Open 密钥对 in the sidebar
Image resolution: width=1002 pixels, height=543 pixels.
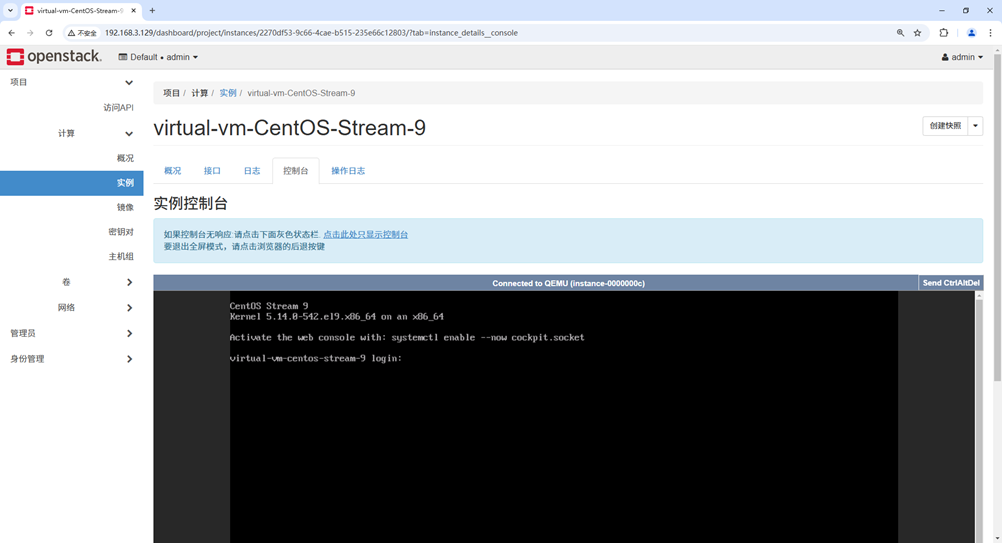click(121, 231)
